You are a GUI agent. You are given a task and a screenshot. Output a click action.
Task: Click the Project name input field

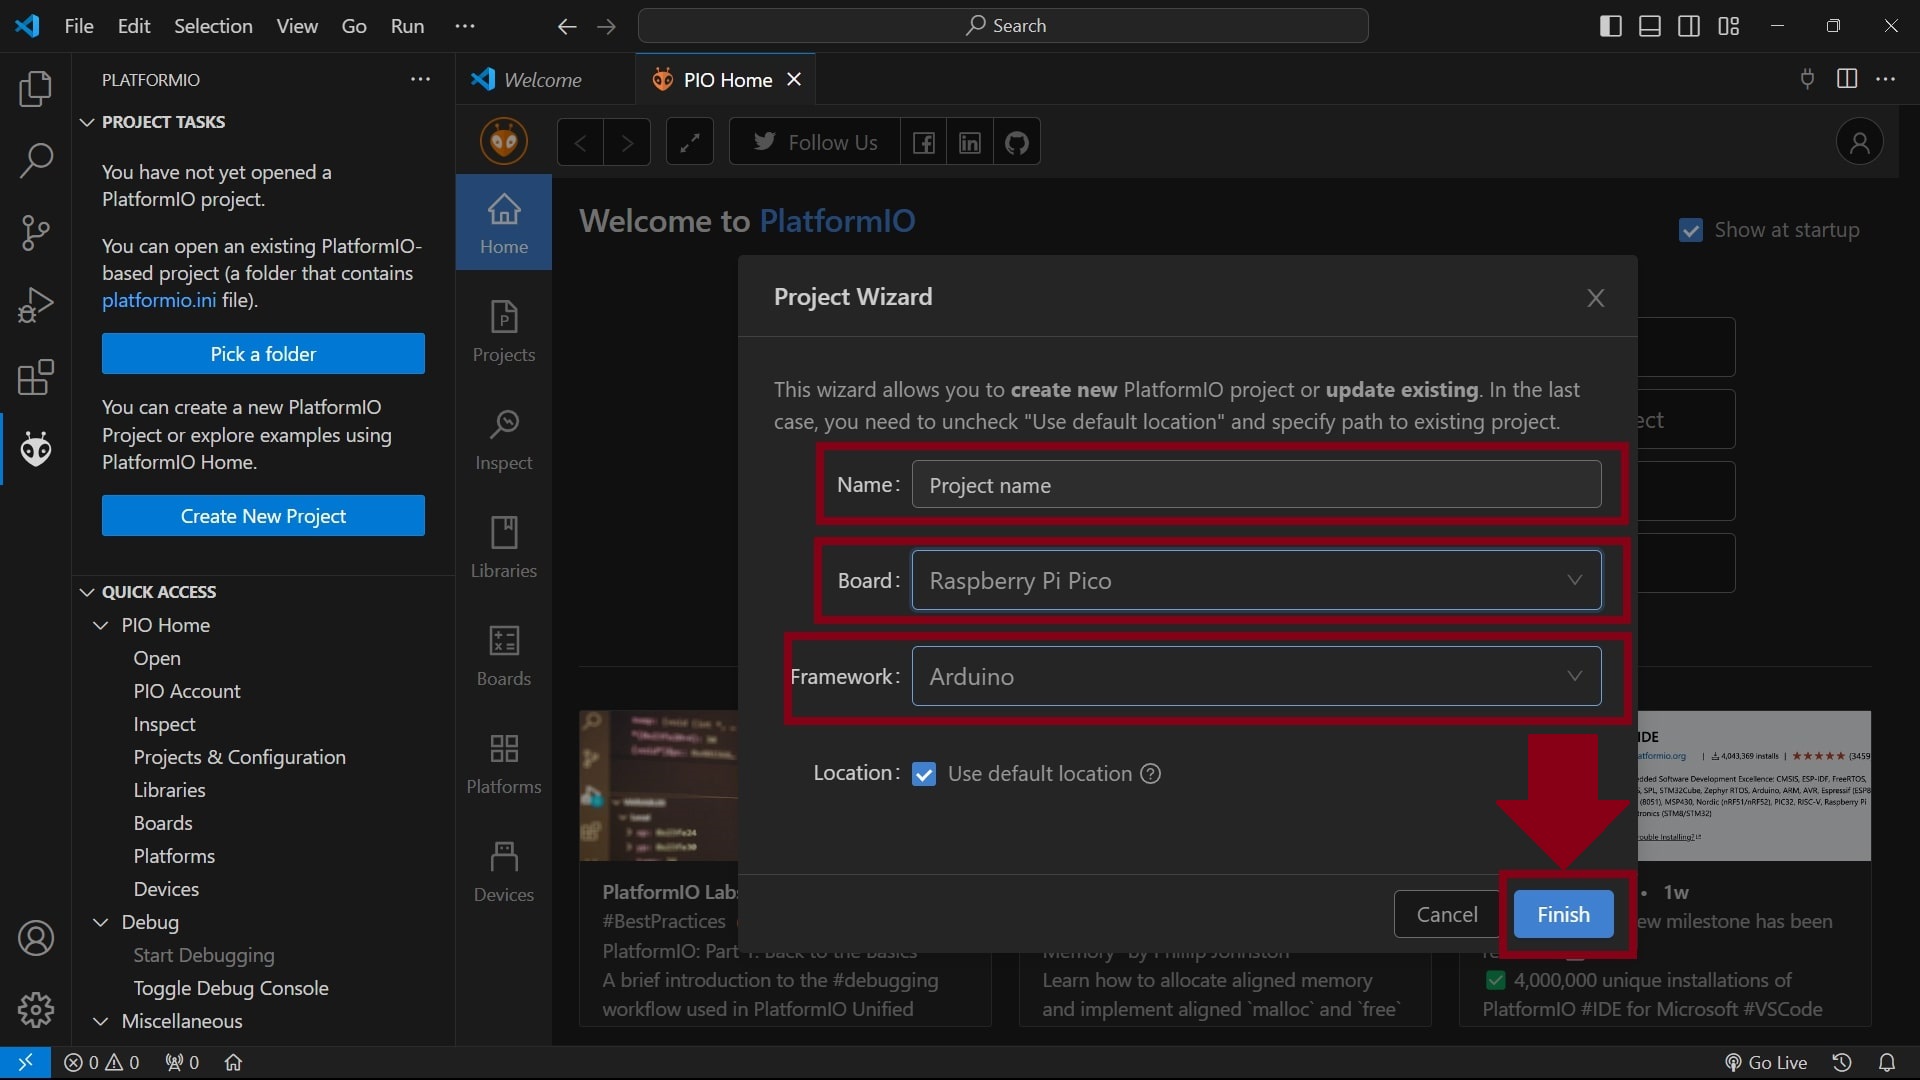click(x=1256, y=485)
